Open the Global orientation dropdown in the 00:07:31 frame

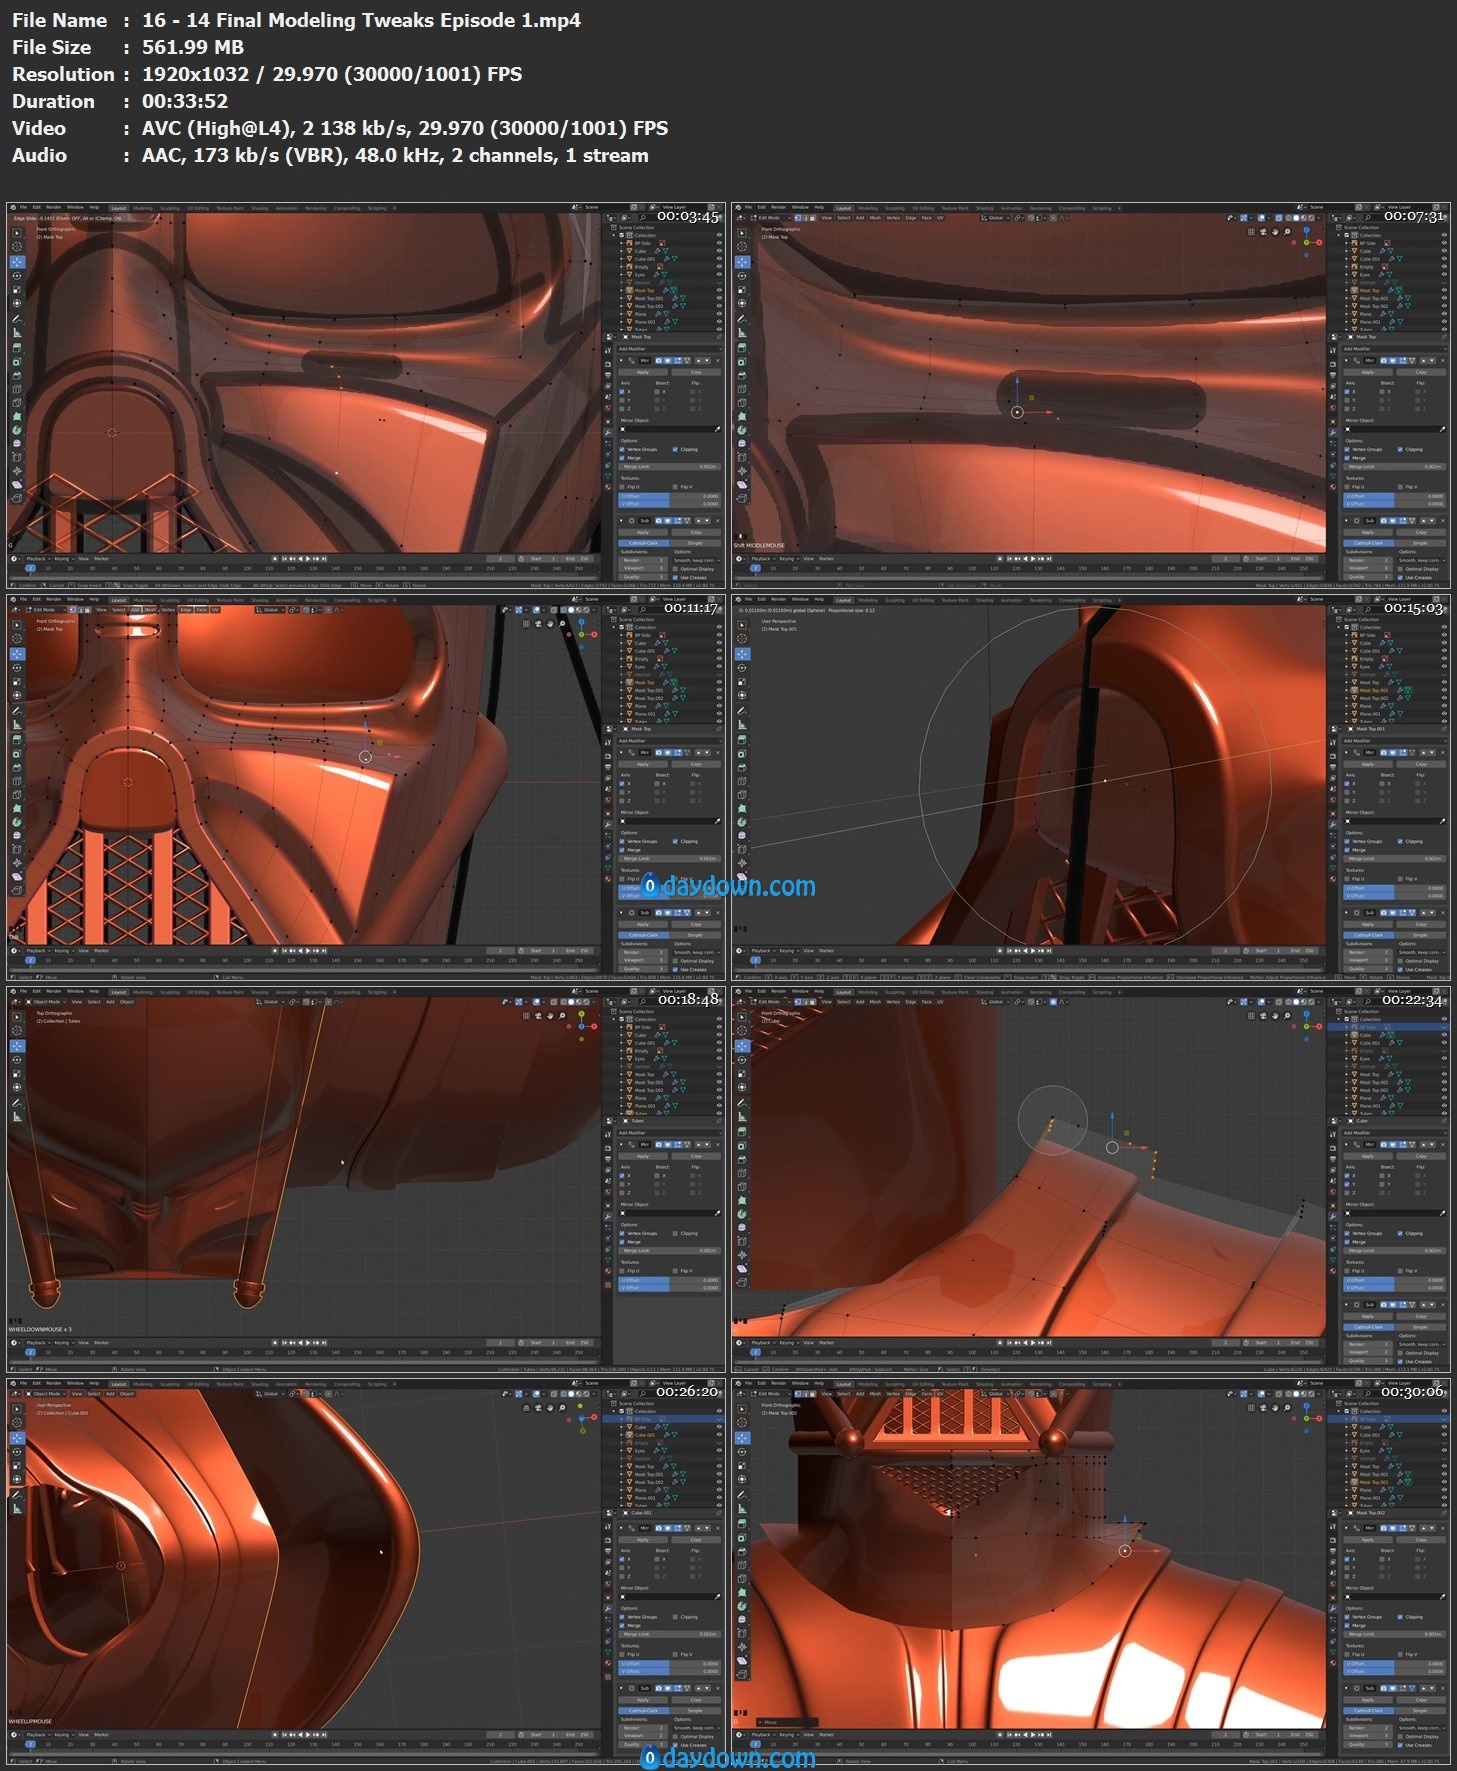[x=996, y=217]
